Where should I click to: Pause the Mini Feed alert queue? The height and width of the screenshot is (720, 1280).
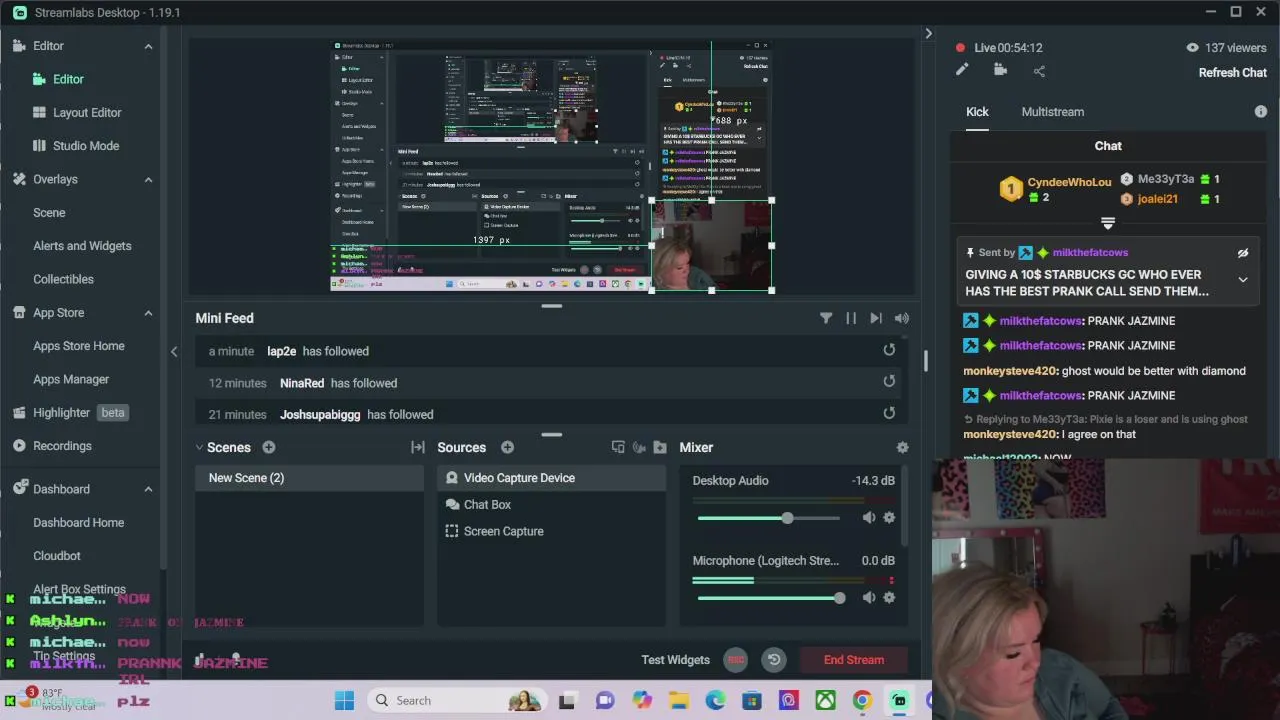pyautogui.click(x=851, y=318)
